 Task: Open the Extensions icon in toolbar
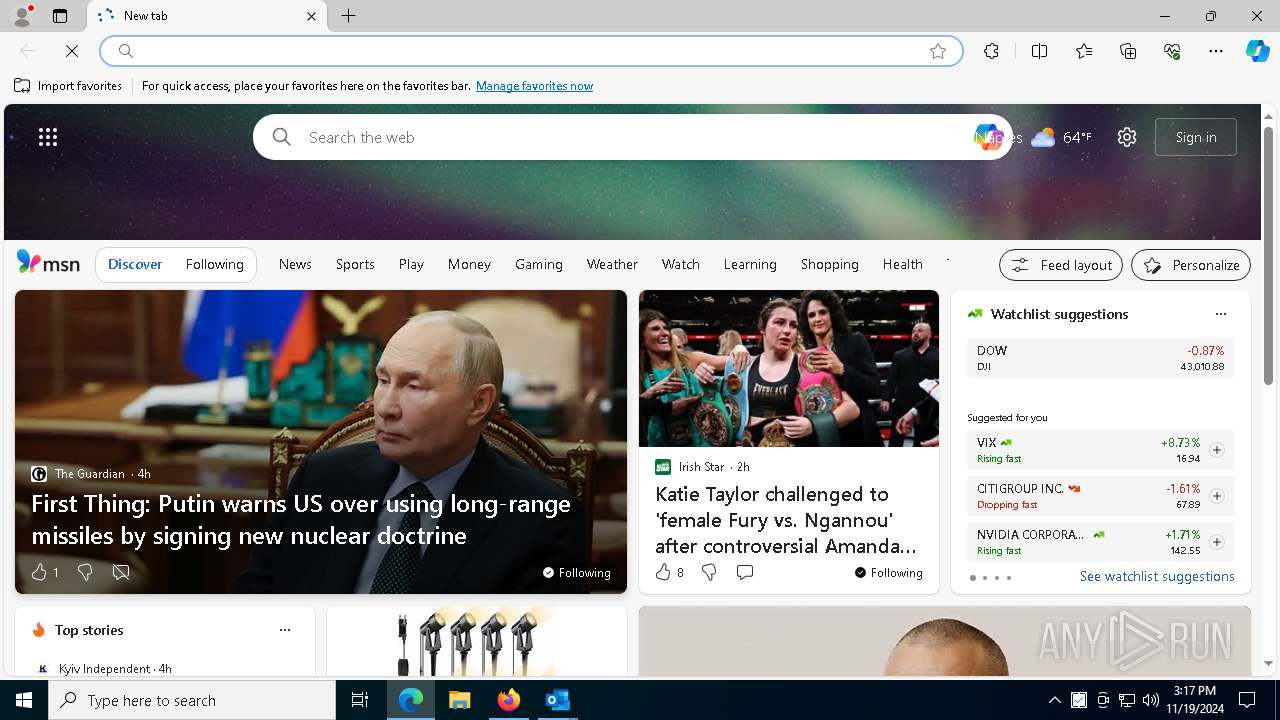991,51
